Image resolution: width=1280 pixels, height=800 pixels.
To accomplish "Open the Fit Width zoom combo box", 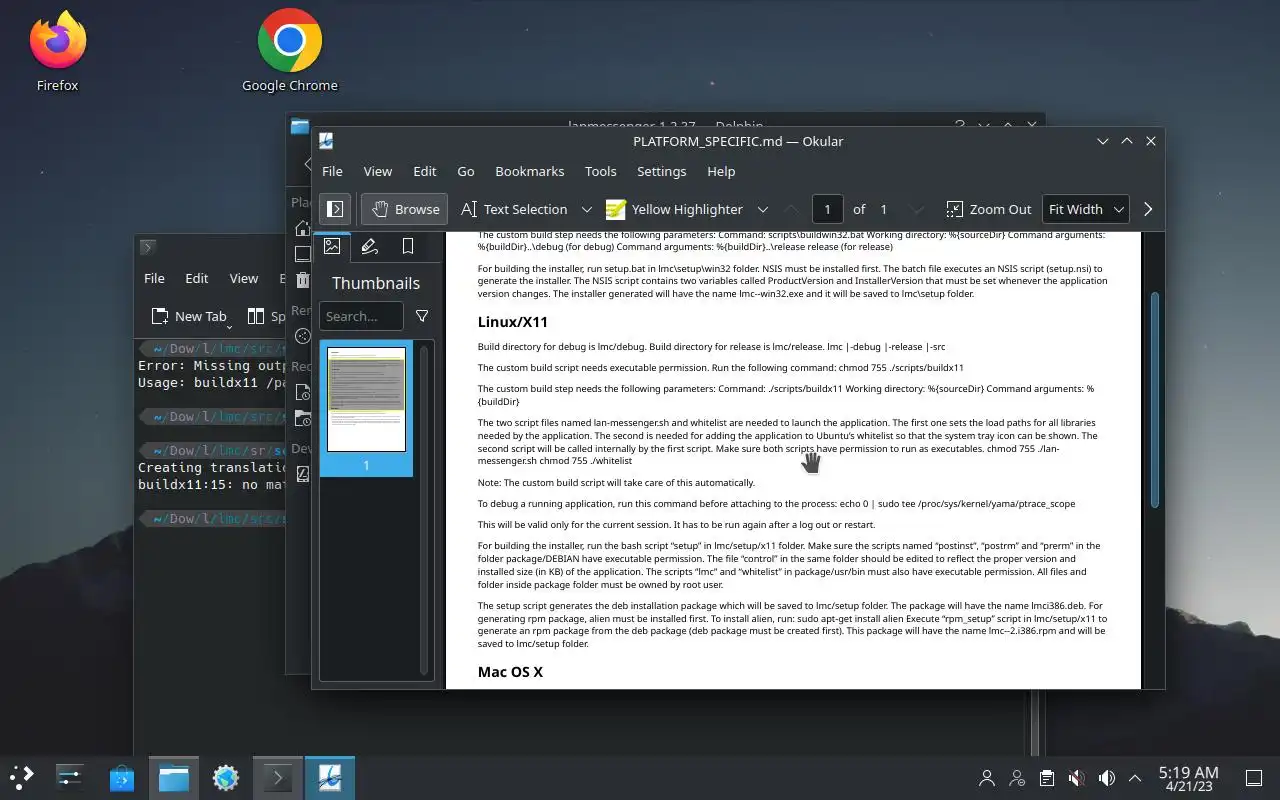I will [1085, 209].
